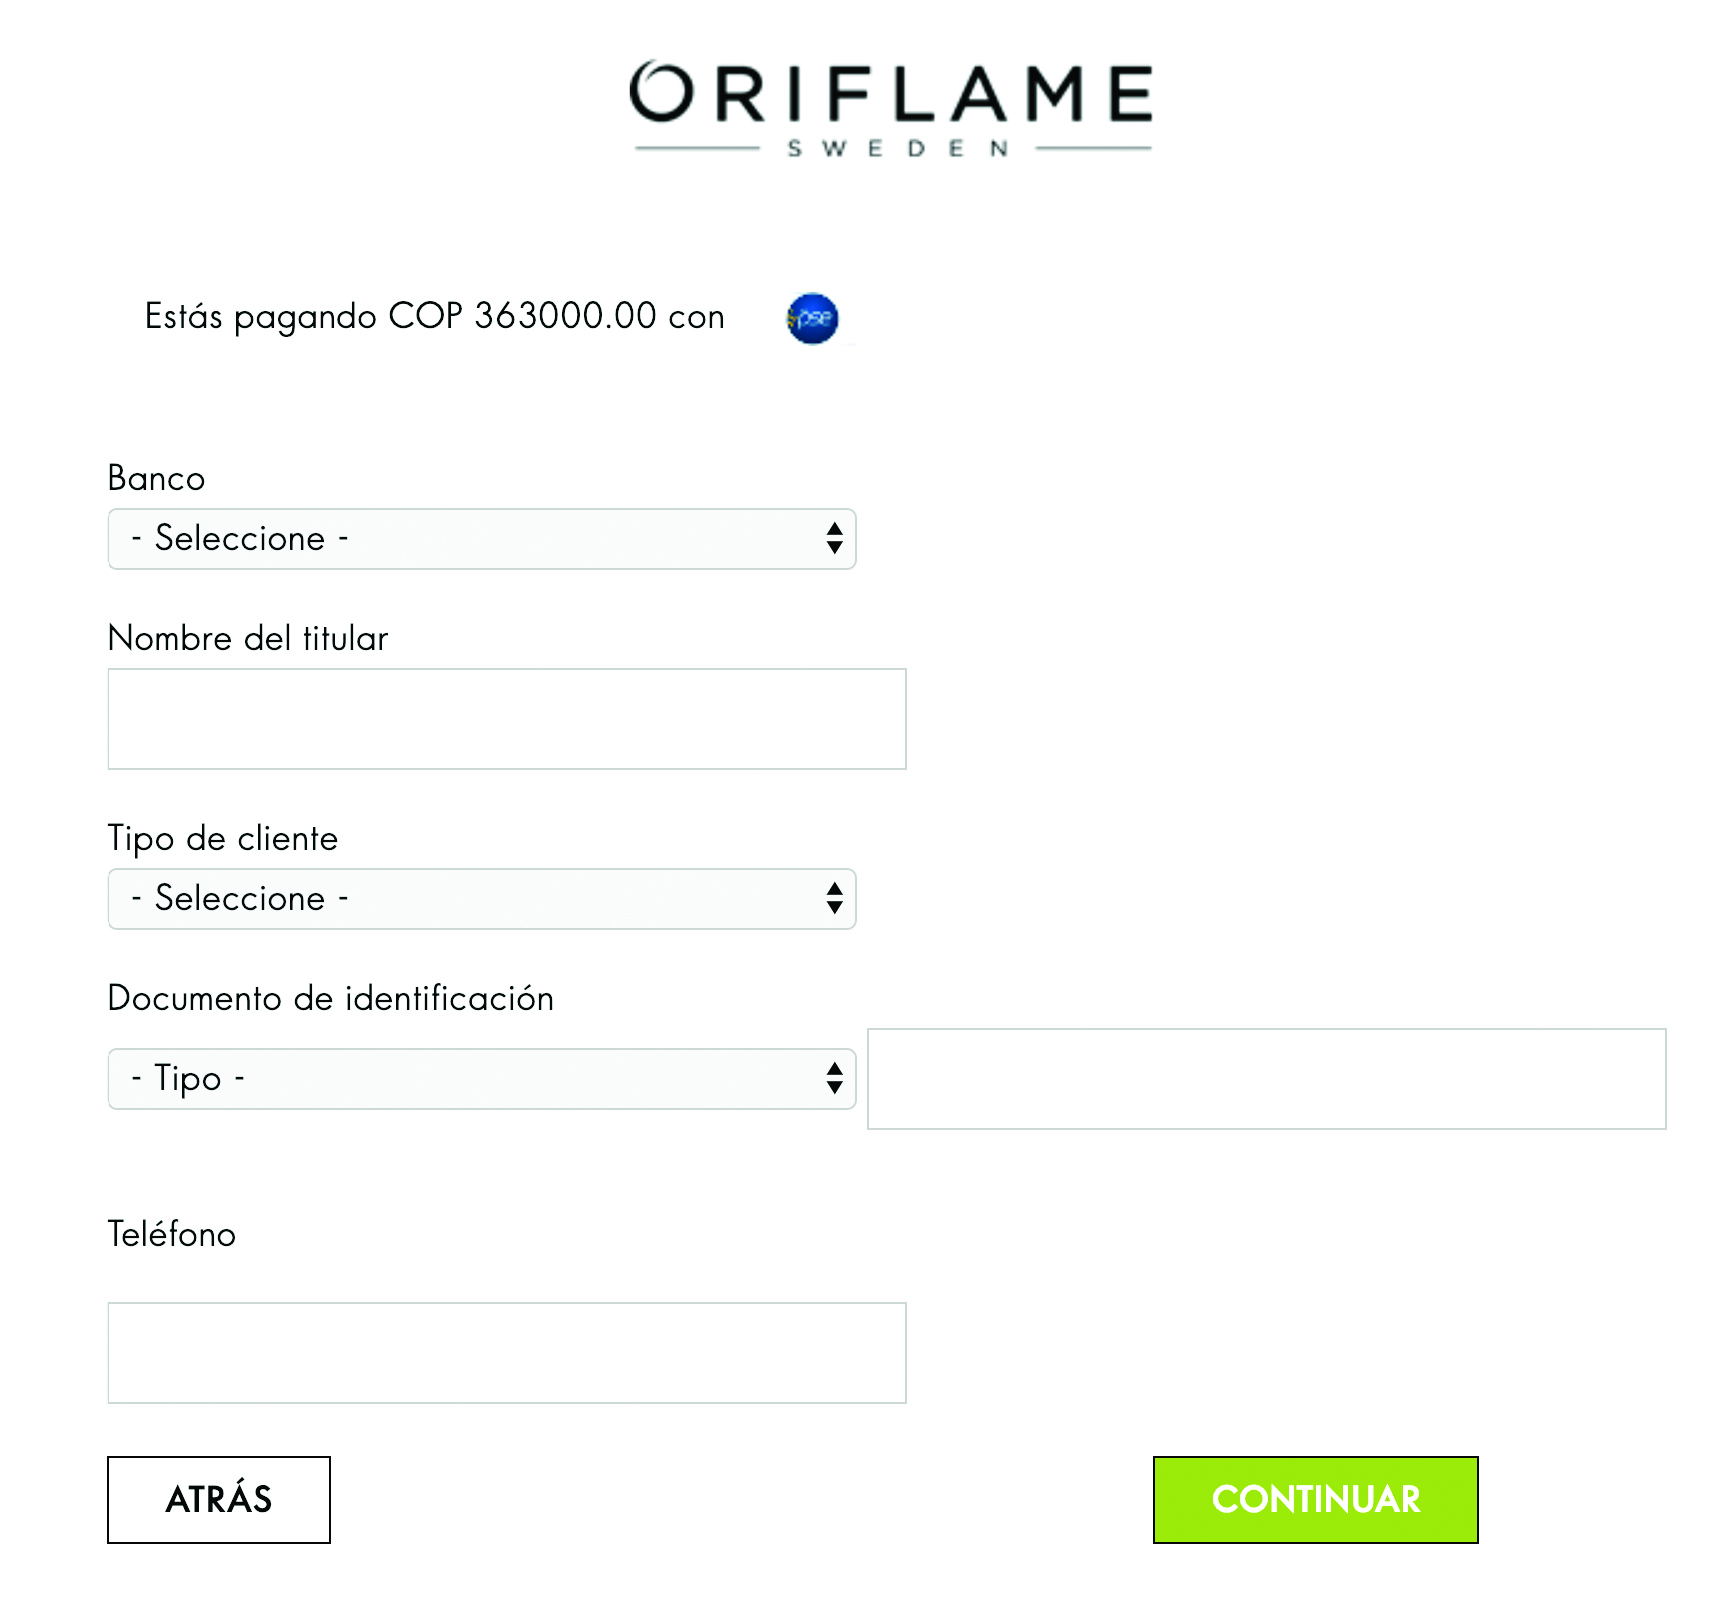The height and width of the screenshot is (1612, 1719).
Task: Click the document Tipo dropdown arrows
Action: pyautogui.click(x=834, y=1079)
